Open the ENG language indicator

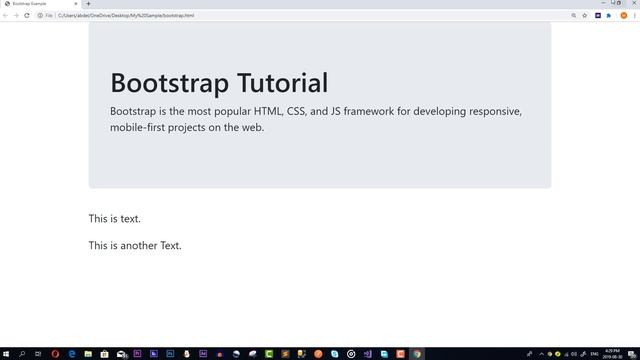594,354
